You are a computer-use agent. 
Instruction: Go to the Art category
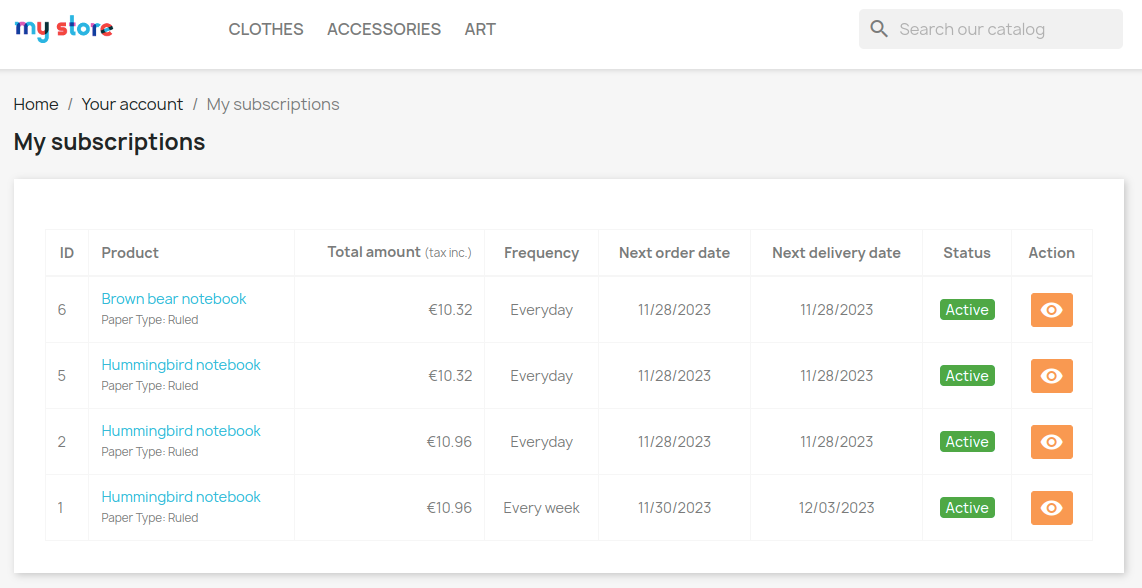(x=480, y=29)
